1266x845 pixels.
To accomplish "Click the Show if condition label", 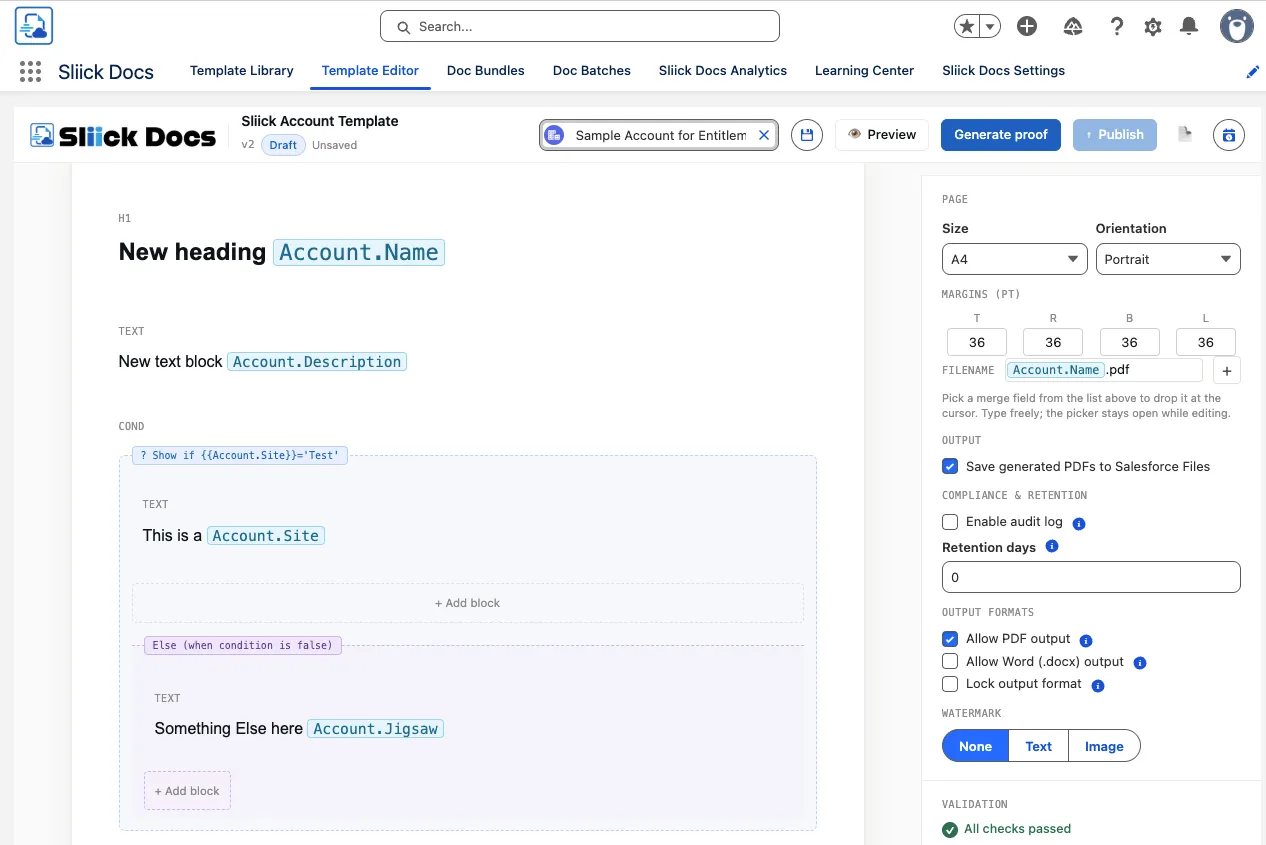I will (240, 455).
